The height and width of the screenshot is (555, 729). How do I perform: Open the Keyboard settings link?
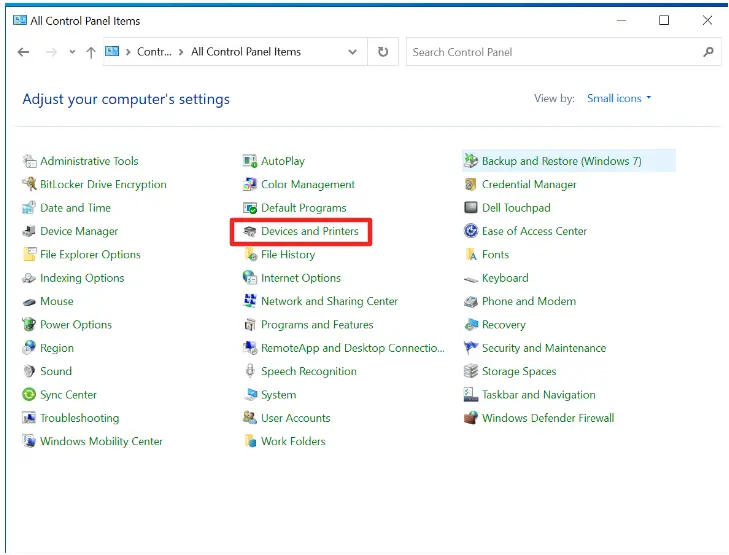(505, 278)
